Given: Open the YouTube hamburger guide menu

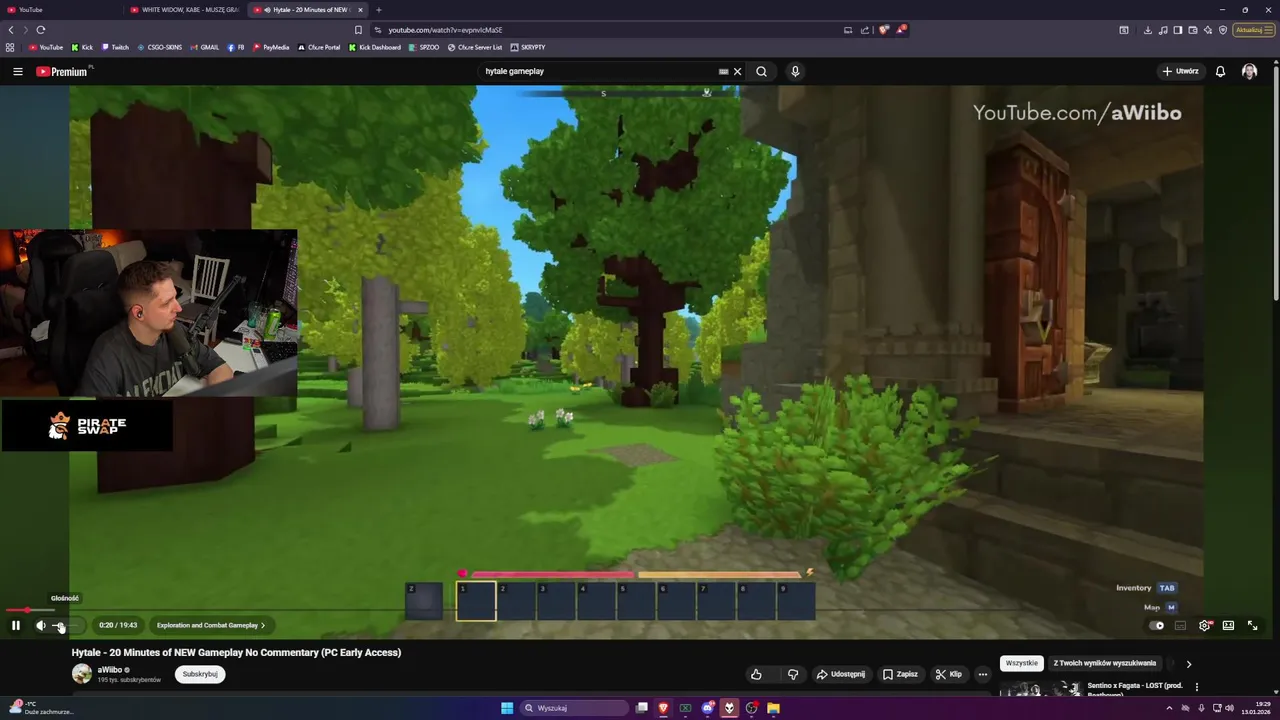Looking at the screenshot, I should (17, 71).
